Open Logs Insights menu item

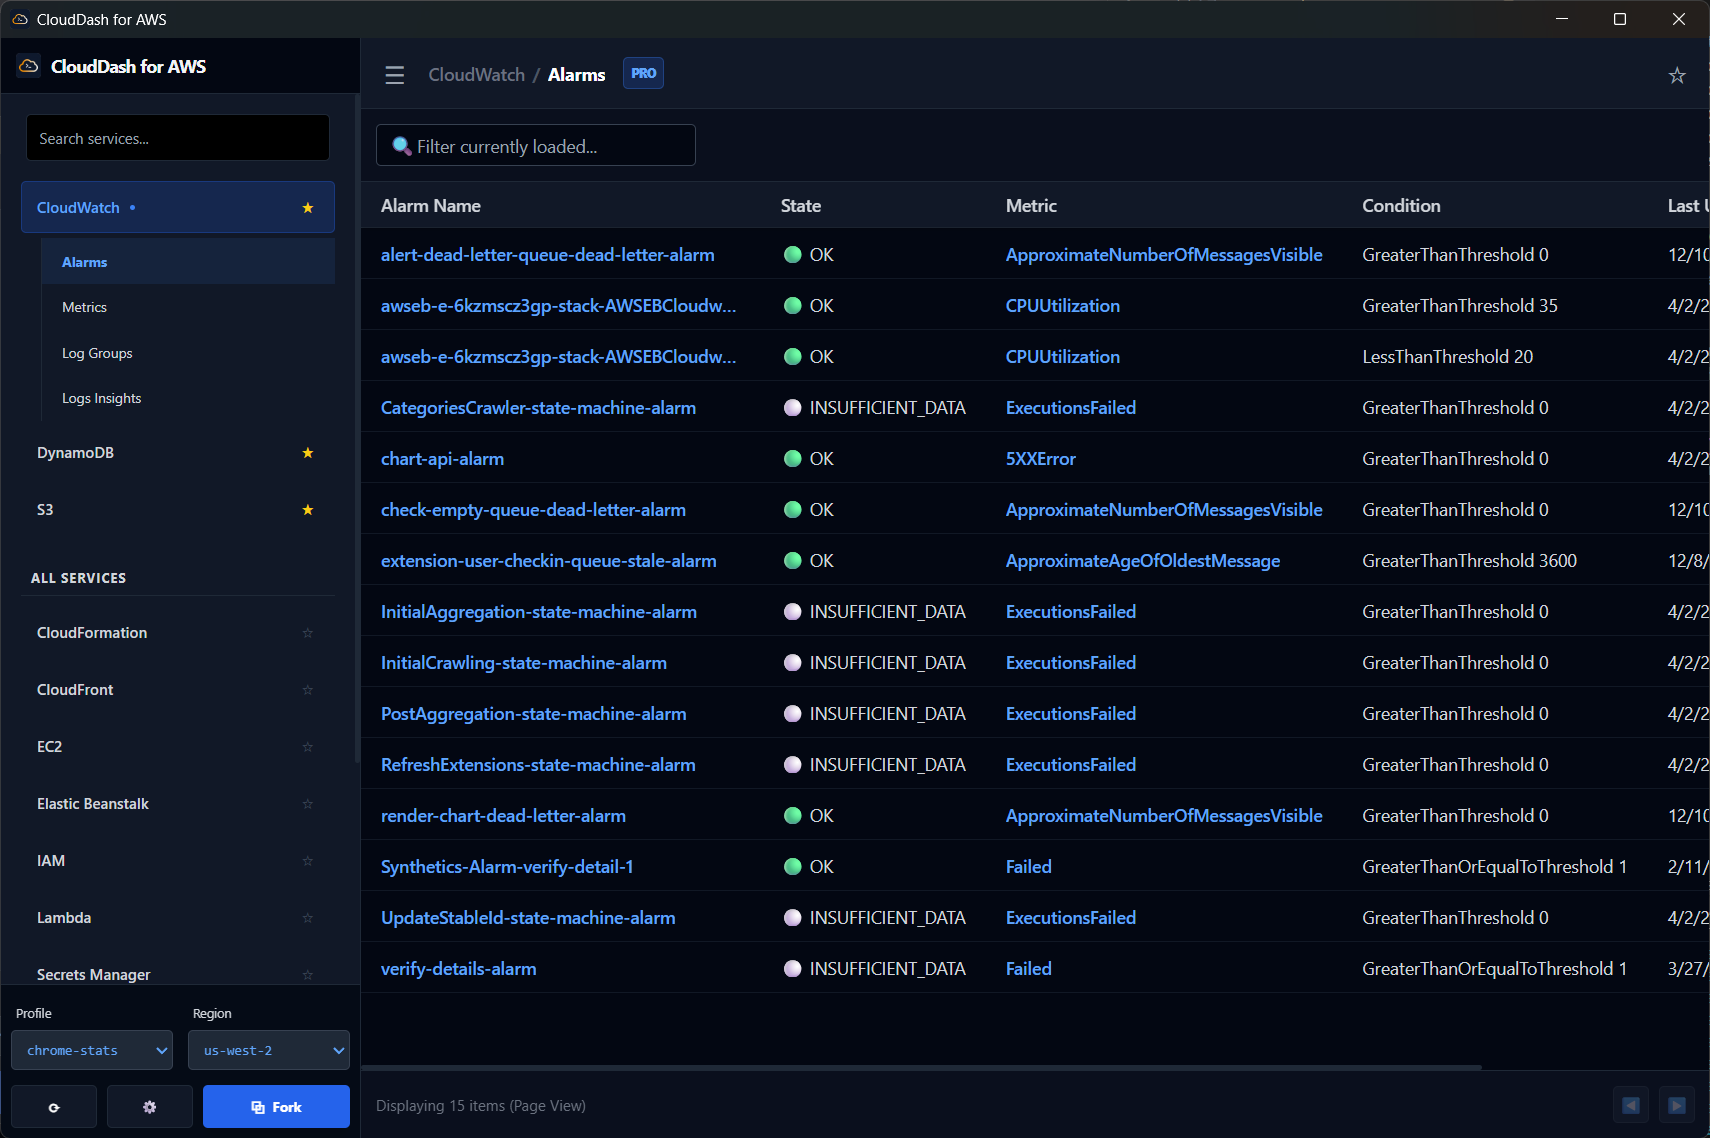101,398
